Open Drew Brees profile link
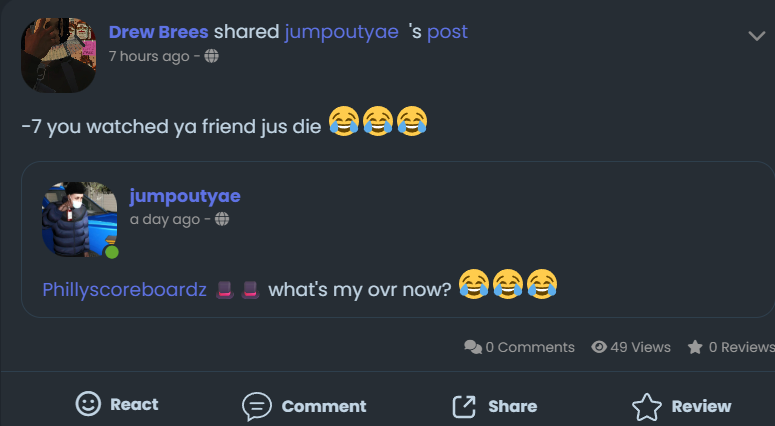 (158, 32)
